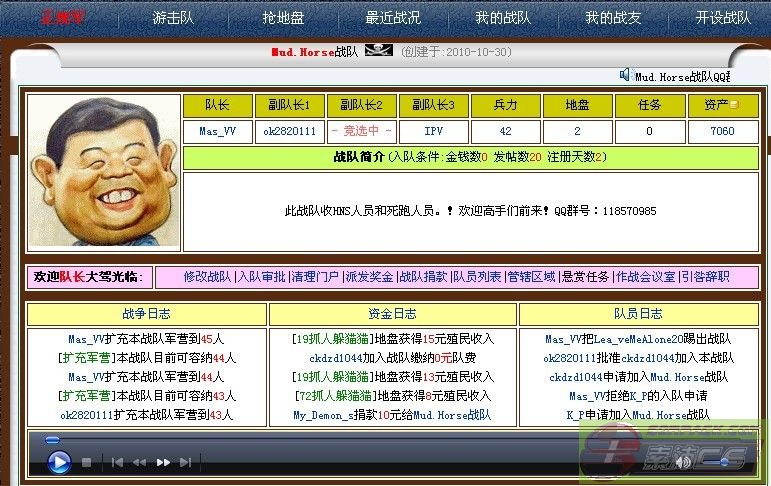Image resolution: width=771 pixels, height=486 pixels.
Task: Open the 入队审批 link
Action: click(261, 277)
